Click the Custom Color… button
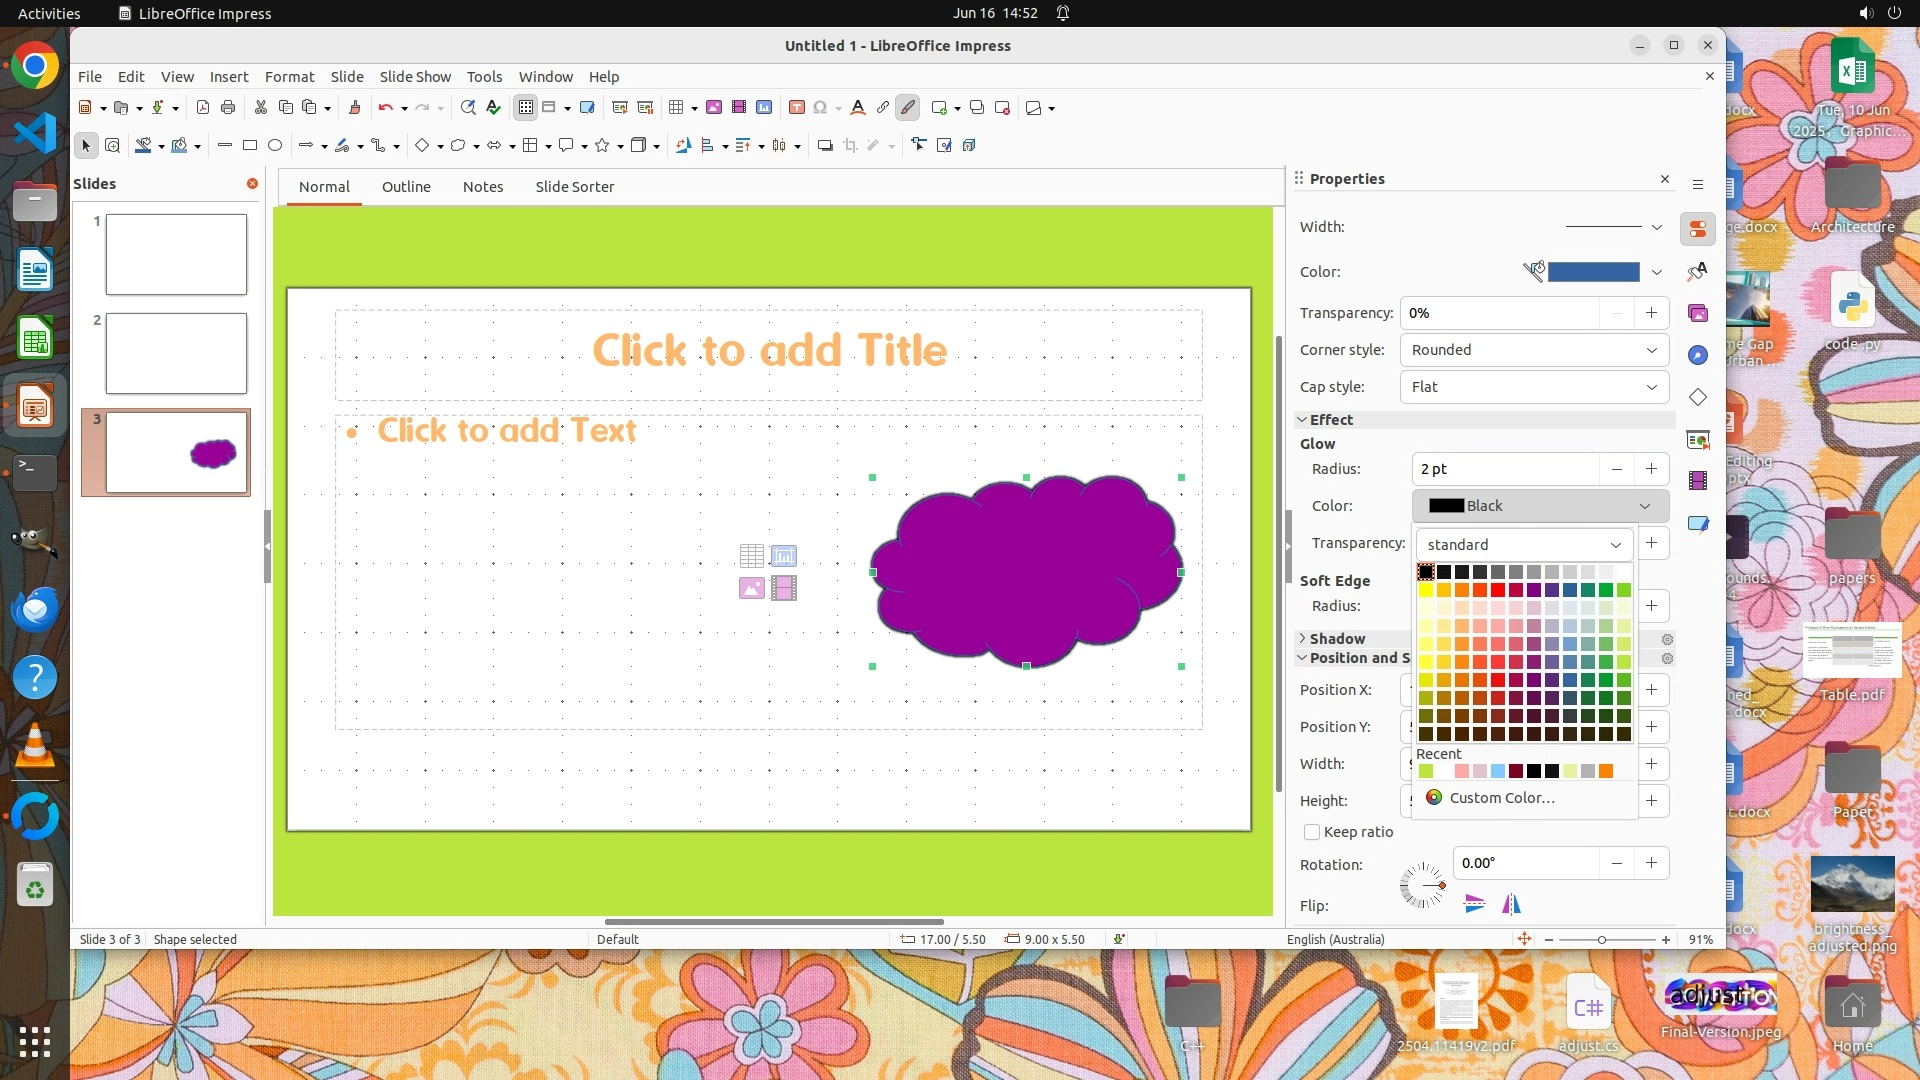1920x1080 pixels. pos(1501,798)
